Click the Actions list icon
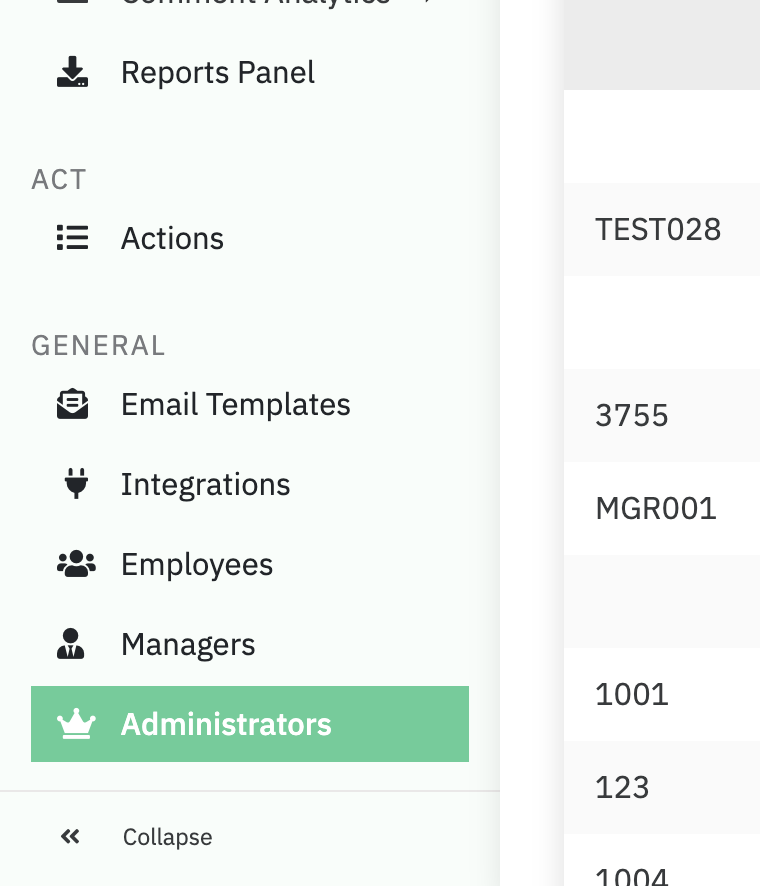The height and width of the screenshot is (886, 760). click(72, 238)
